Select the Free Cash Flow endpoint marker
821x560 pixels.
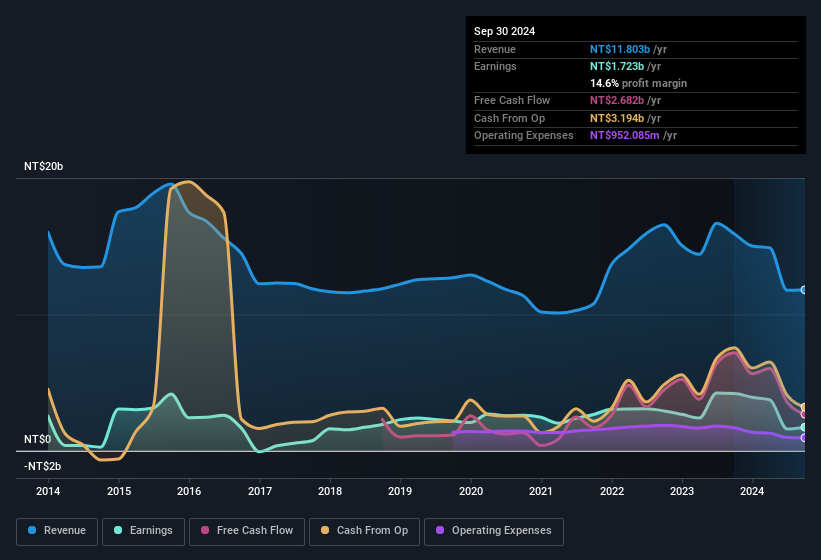(x=804, y=415)
